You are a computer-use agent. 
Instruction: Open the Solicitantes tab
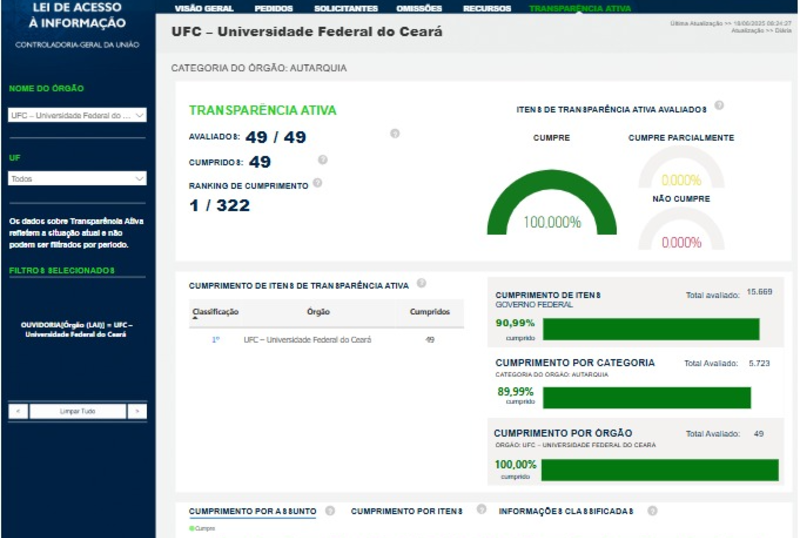click(x=346, y=8)
